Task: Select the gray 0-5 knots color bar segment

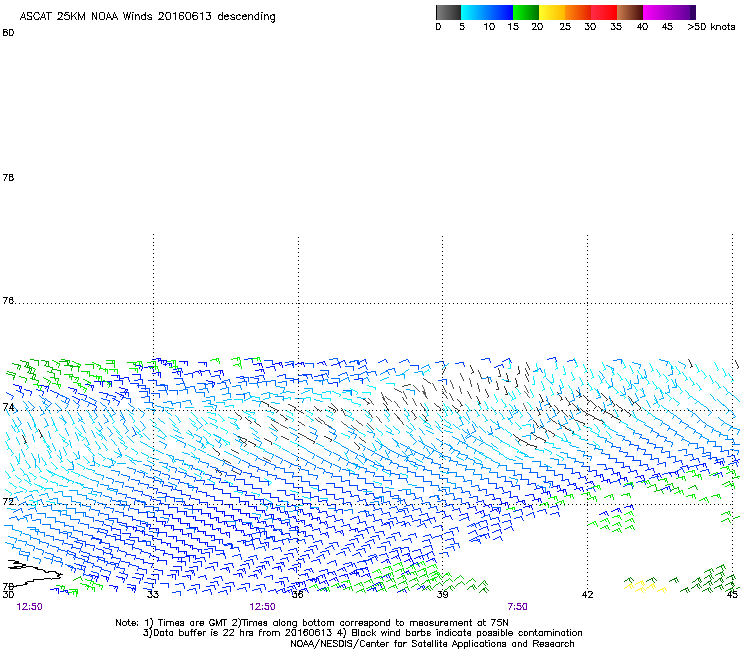Action: tap(448, 12)
